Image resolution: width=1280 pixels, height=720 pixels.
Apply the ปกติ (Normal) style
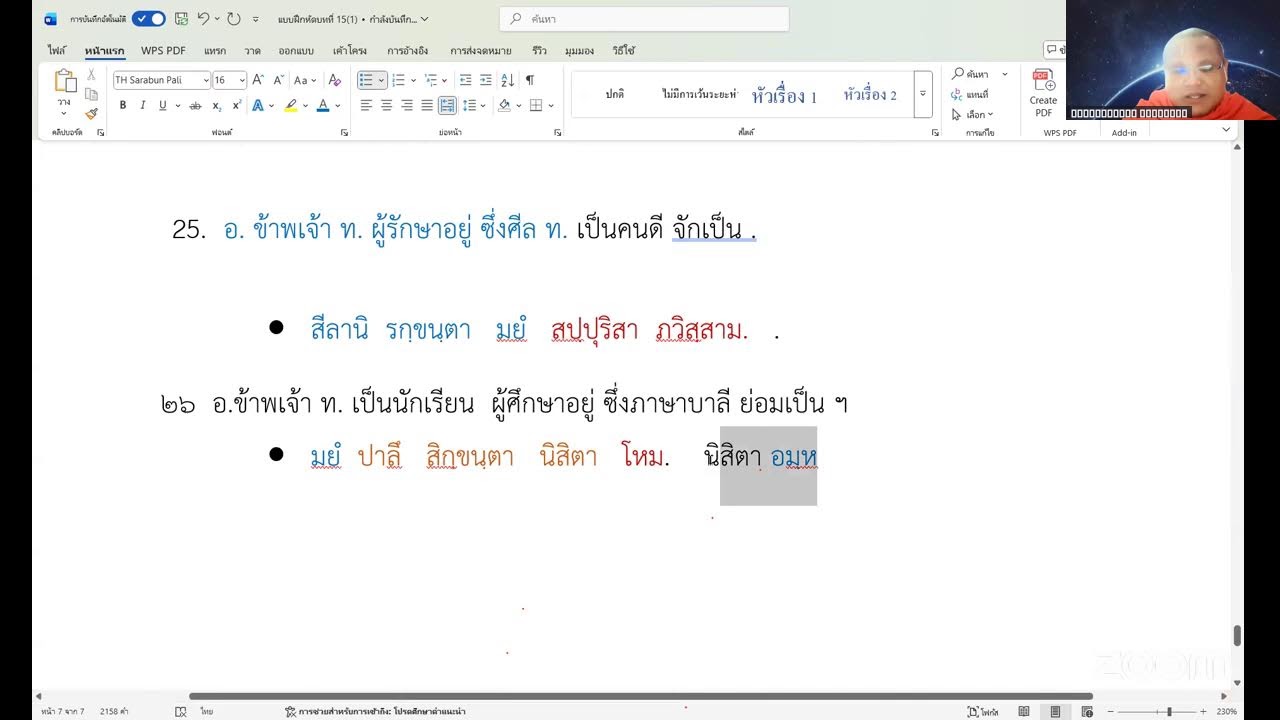pyautogui.click(x=614, y=94)
